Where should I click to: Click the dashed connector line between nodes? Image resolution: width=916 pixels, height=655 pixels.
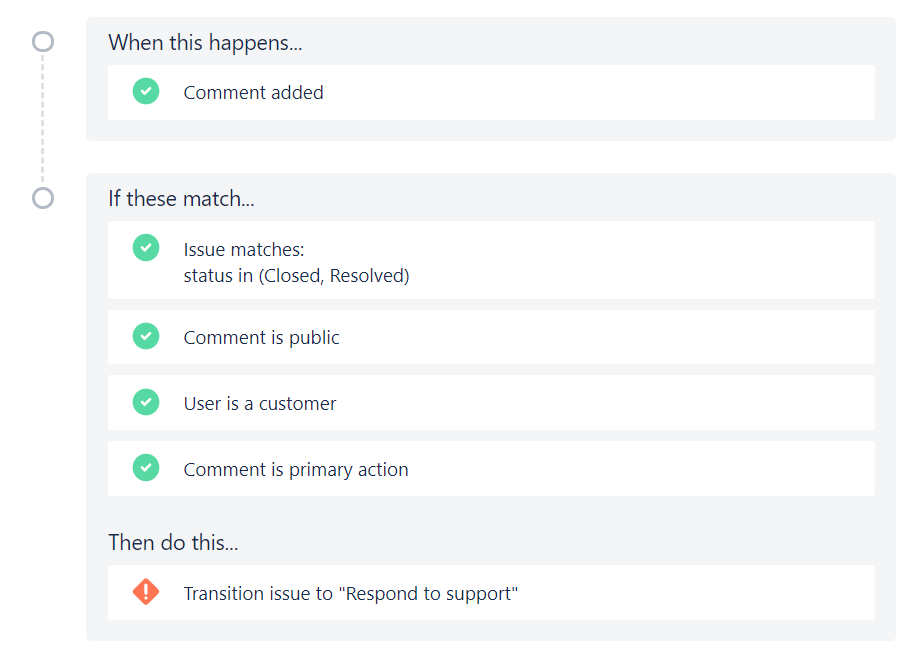[x=42, y=120]
